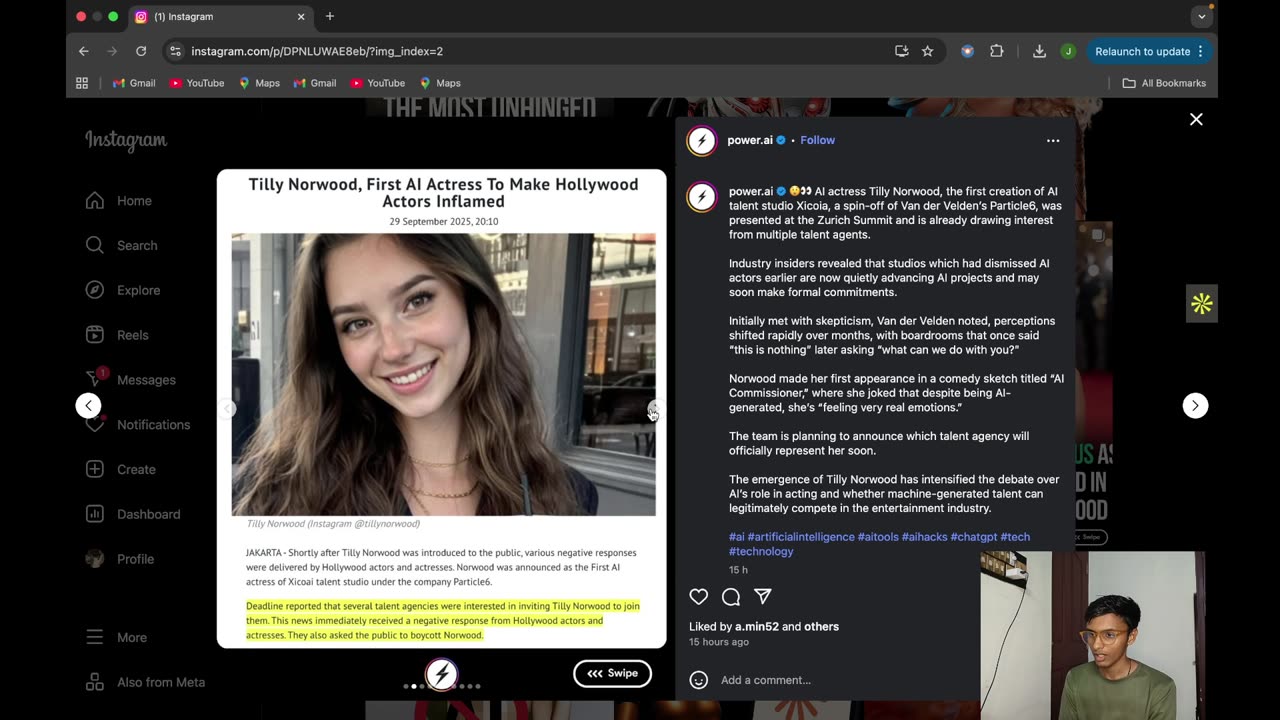Show next image in carousel
1280x720 pixels.
(x=654, y=409)
